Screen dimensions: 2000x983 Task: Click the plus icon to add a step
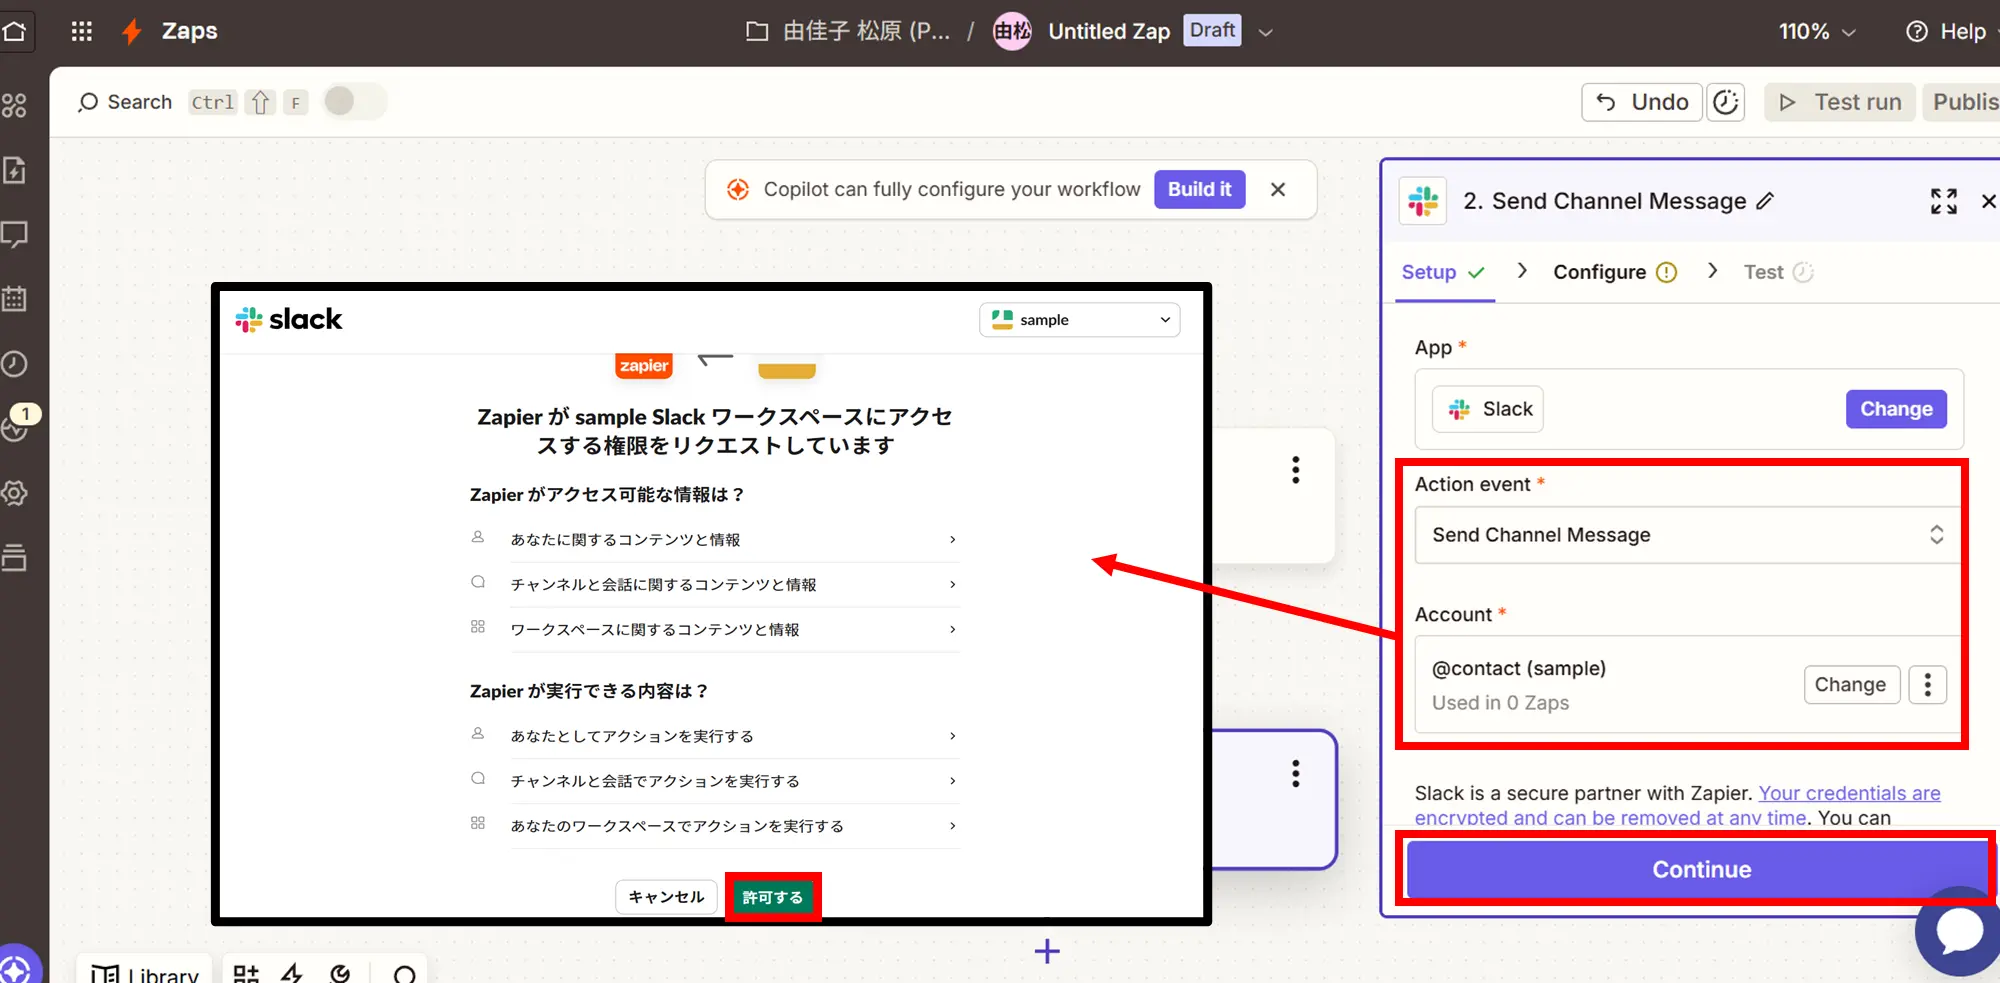[x=1047, y=951]
